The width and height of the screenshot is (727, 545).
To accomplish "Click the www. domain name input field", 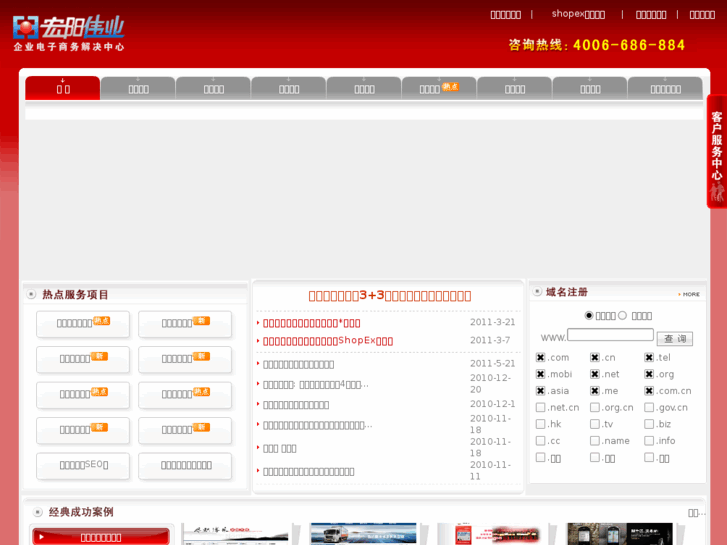I will click(610, 335).
